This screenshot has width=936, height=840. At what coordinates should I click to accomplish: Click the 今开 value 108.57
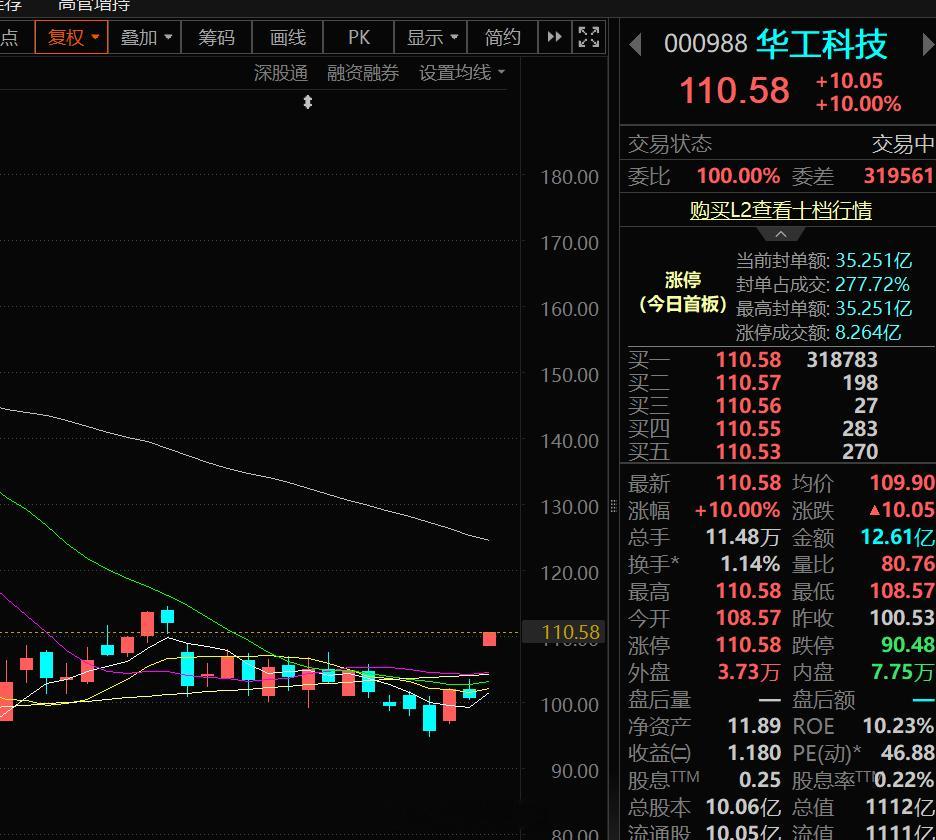pos(749,618)
